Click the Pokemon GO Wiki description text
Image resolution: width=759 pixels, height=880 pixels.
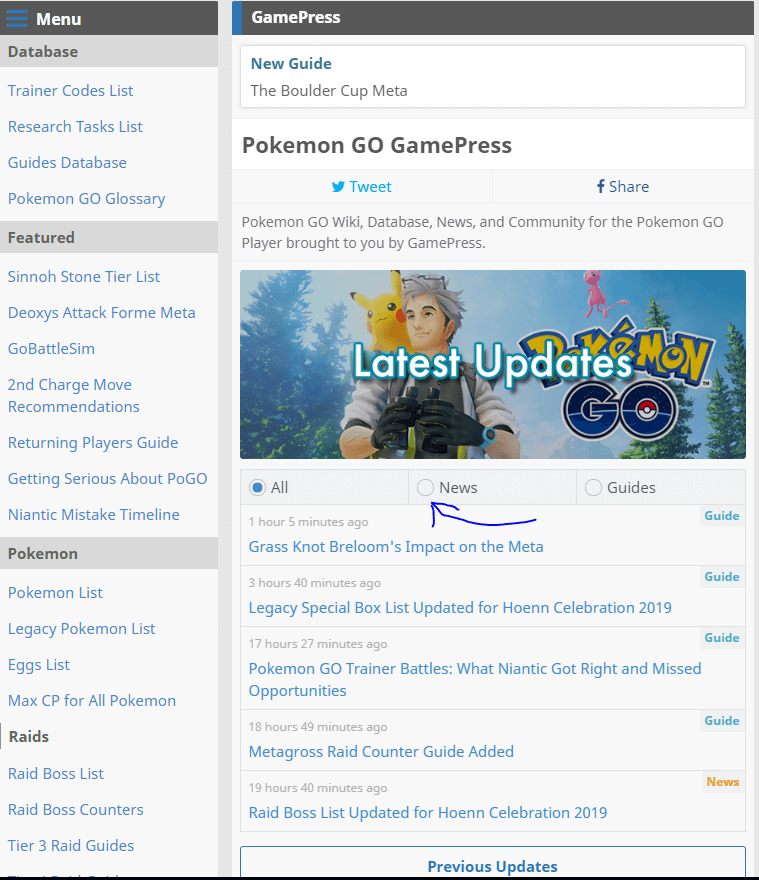point(482,232)
